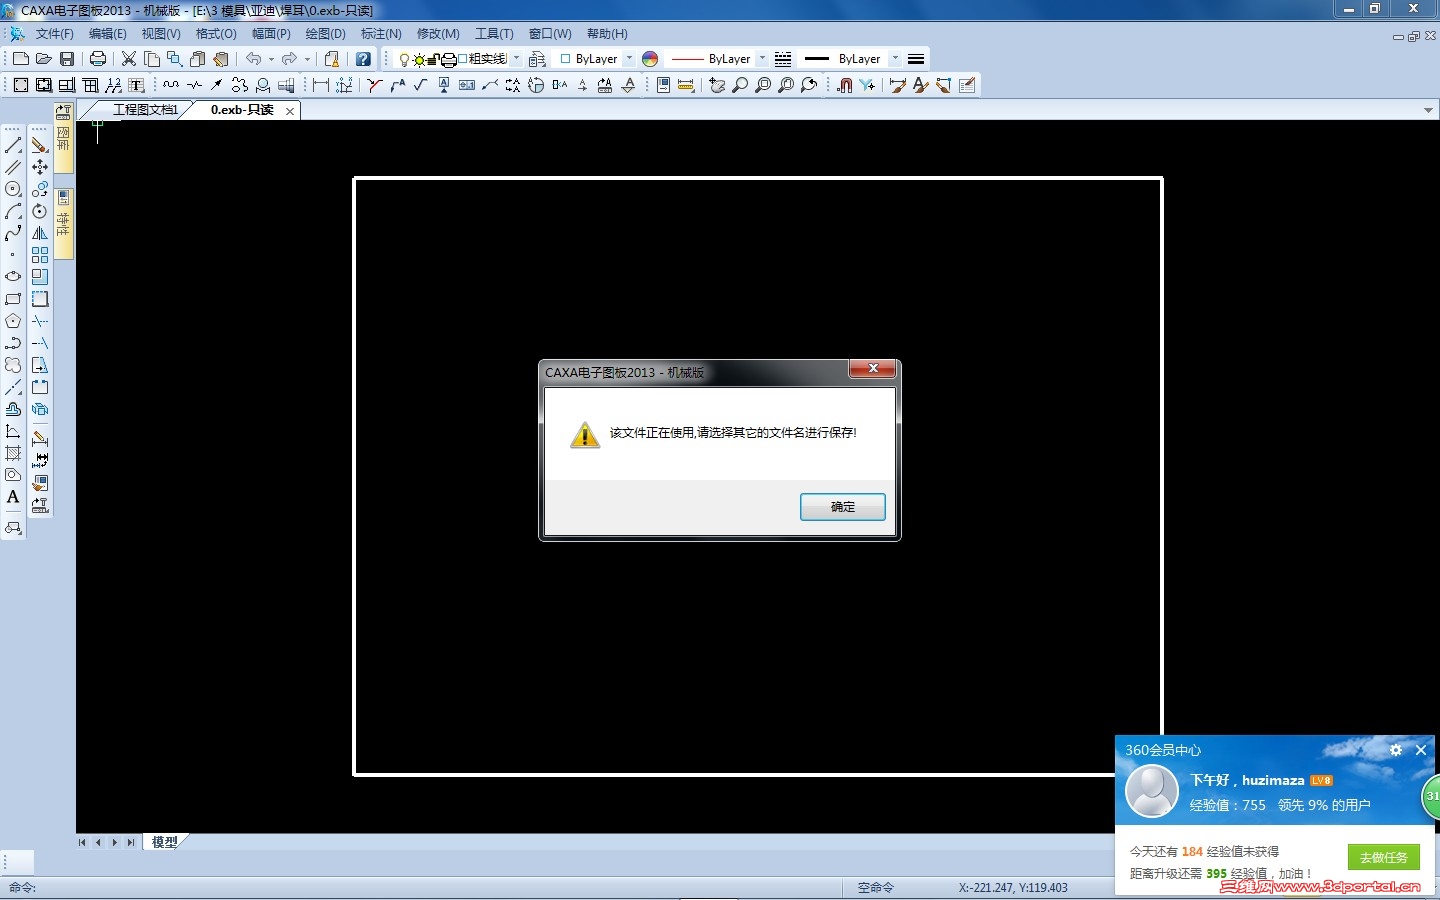1440x900 pixels.
Task: Undo the last action
Action: (x=254, y=59)
